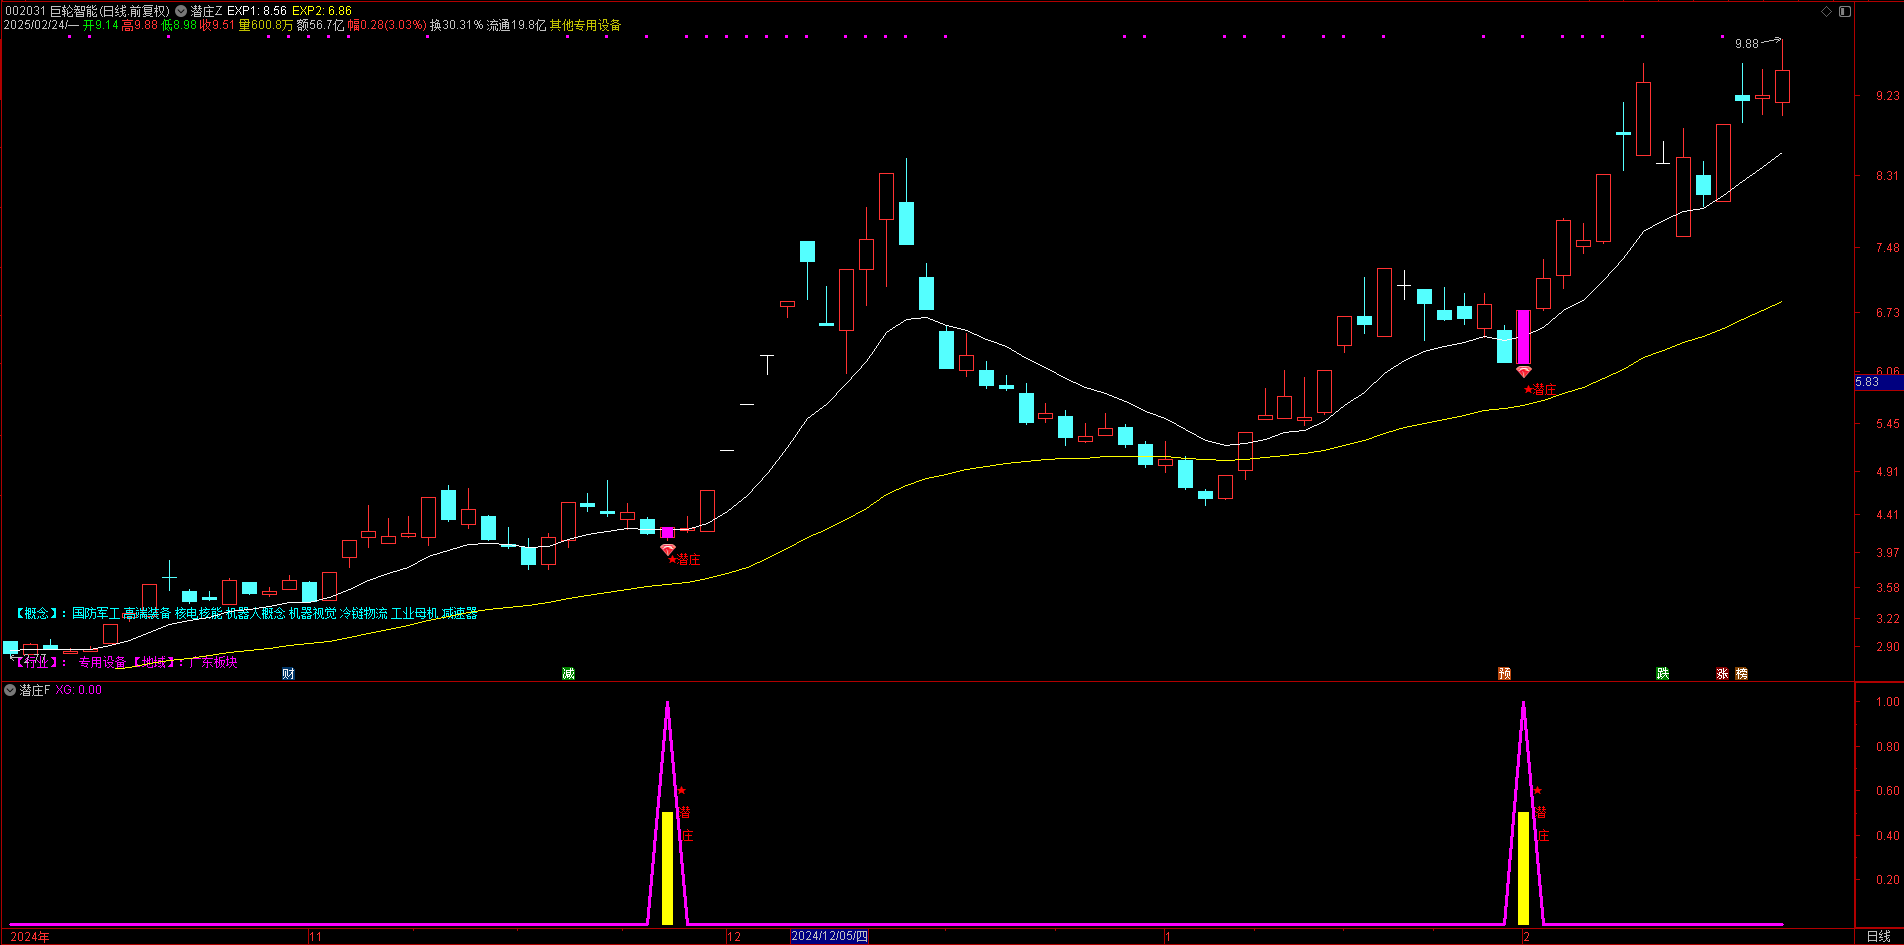
Task: Click the 高9.88 high value in header
Action: (139, 25)
